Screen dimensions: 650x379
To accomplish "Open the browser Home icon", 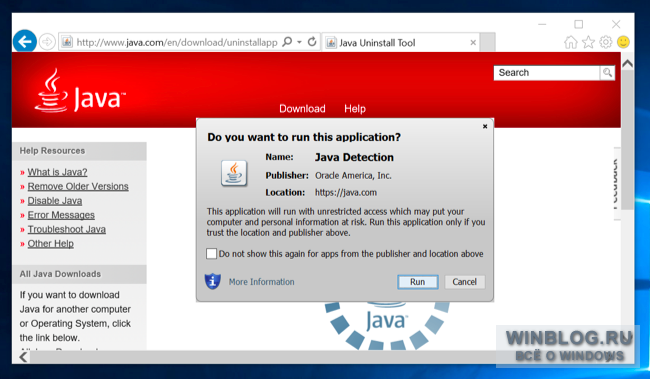I will [571, 42].
